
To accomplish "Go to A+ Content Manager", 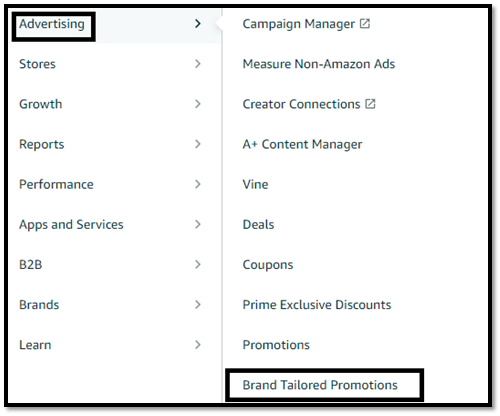I will point(302,144).
